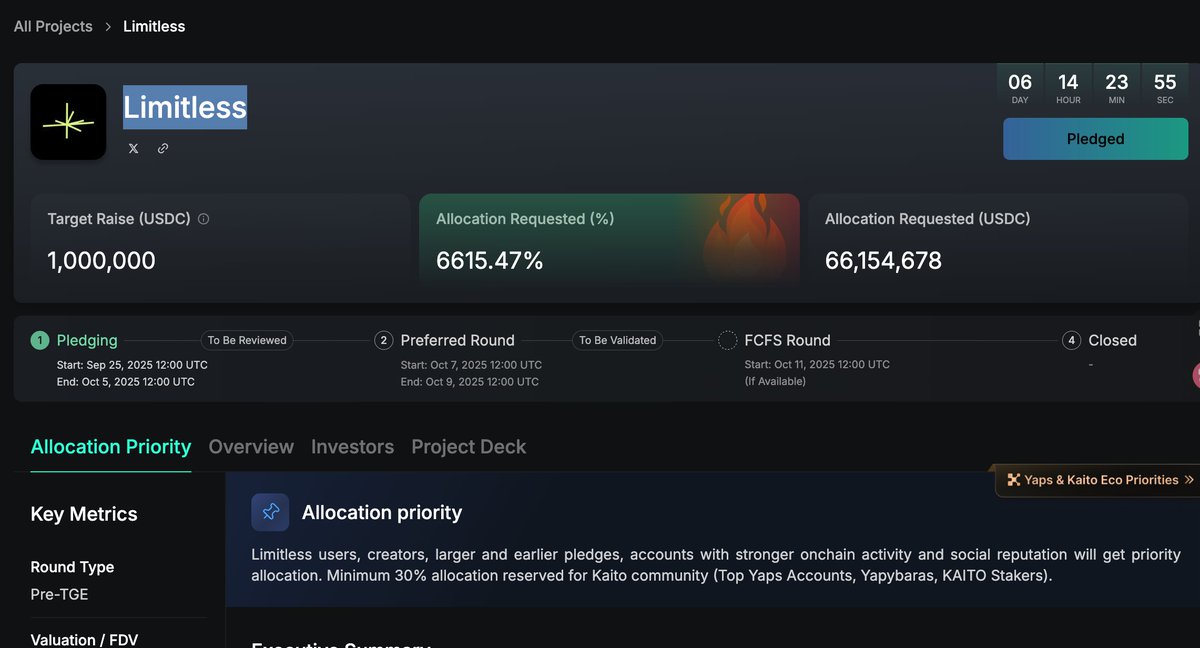Click the pin icon beside Allocation priority

coord(270,512)
